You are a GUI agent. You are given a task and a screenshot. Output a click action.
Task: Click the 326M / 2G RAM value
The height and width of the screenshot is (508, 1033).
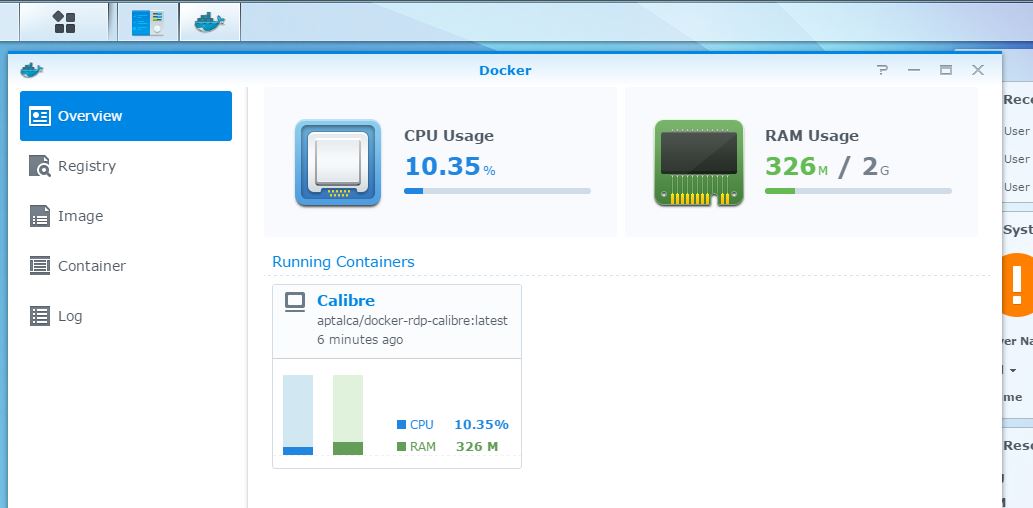[827, 167]
